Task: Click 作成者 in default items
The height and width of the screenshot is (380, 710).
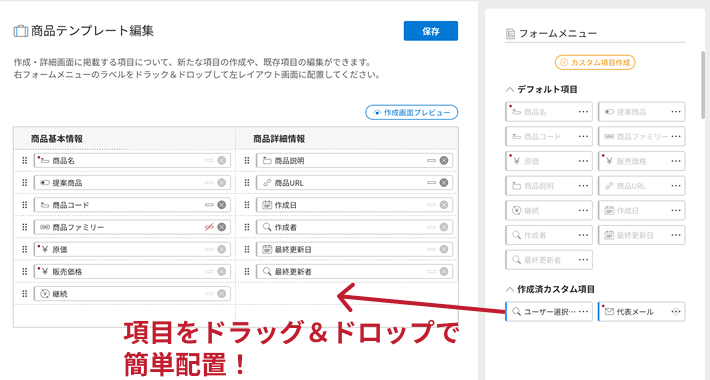Action: (x=548, y=235)
